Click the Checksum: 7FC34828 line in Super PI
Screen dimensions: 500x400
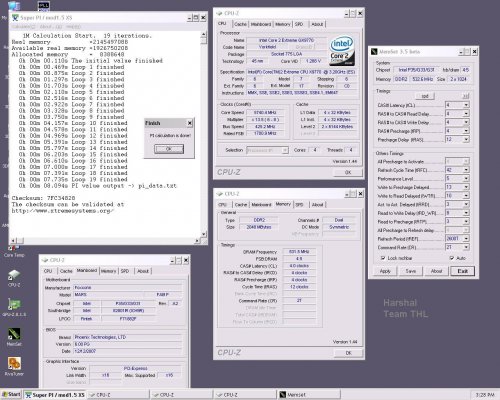[x=43, y=198]
